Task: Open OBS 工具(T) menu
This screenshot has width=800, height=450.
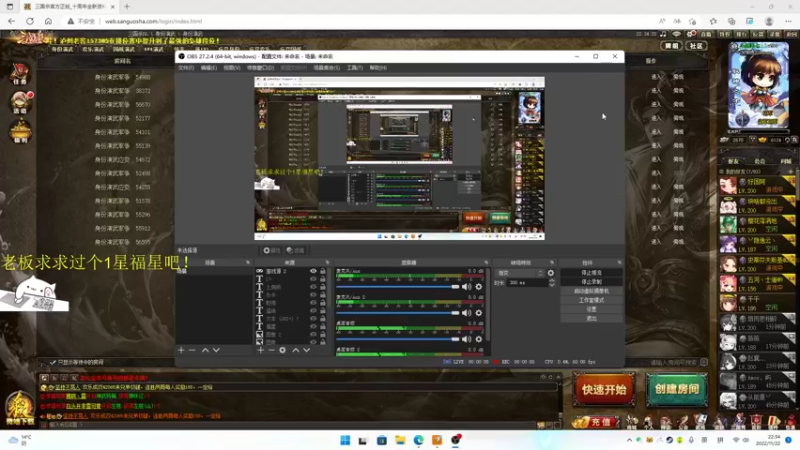Action: tap(355, 68)
